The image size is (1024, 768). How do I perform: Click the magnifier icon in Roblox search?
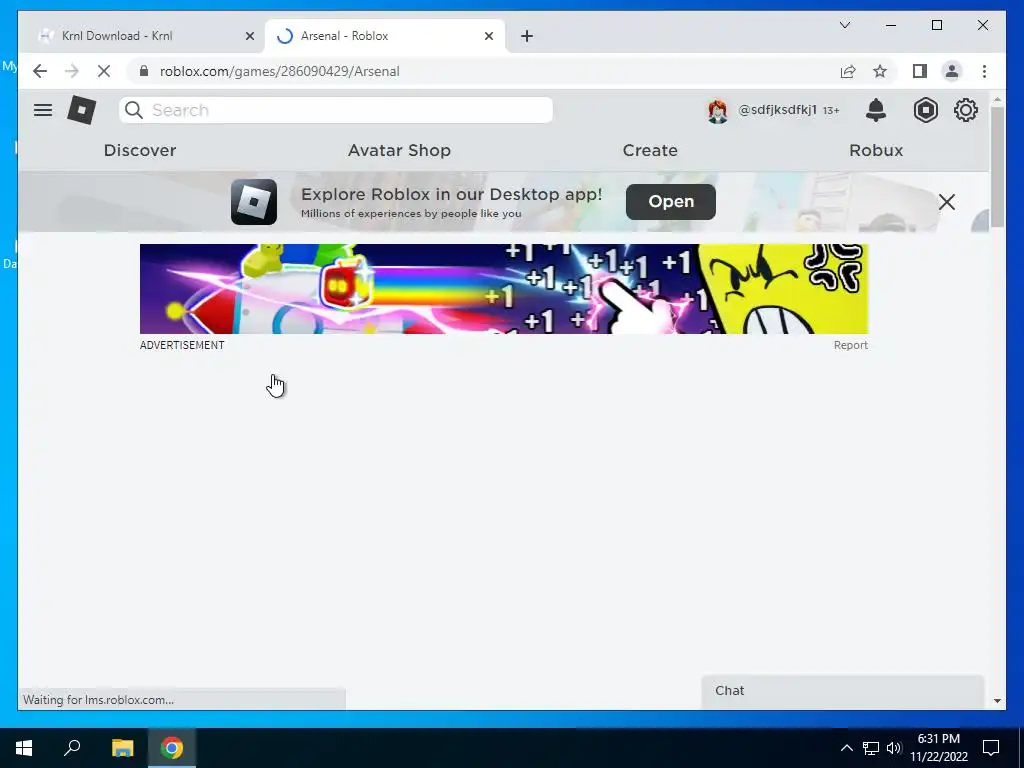(134, 110)
